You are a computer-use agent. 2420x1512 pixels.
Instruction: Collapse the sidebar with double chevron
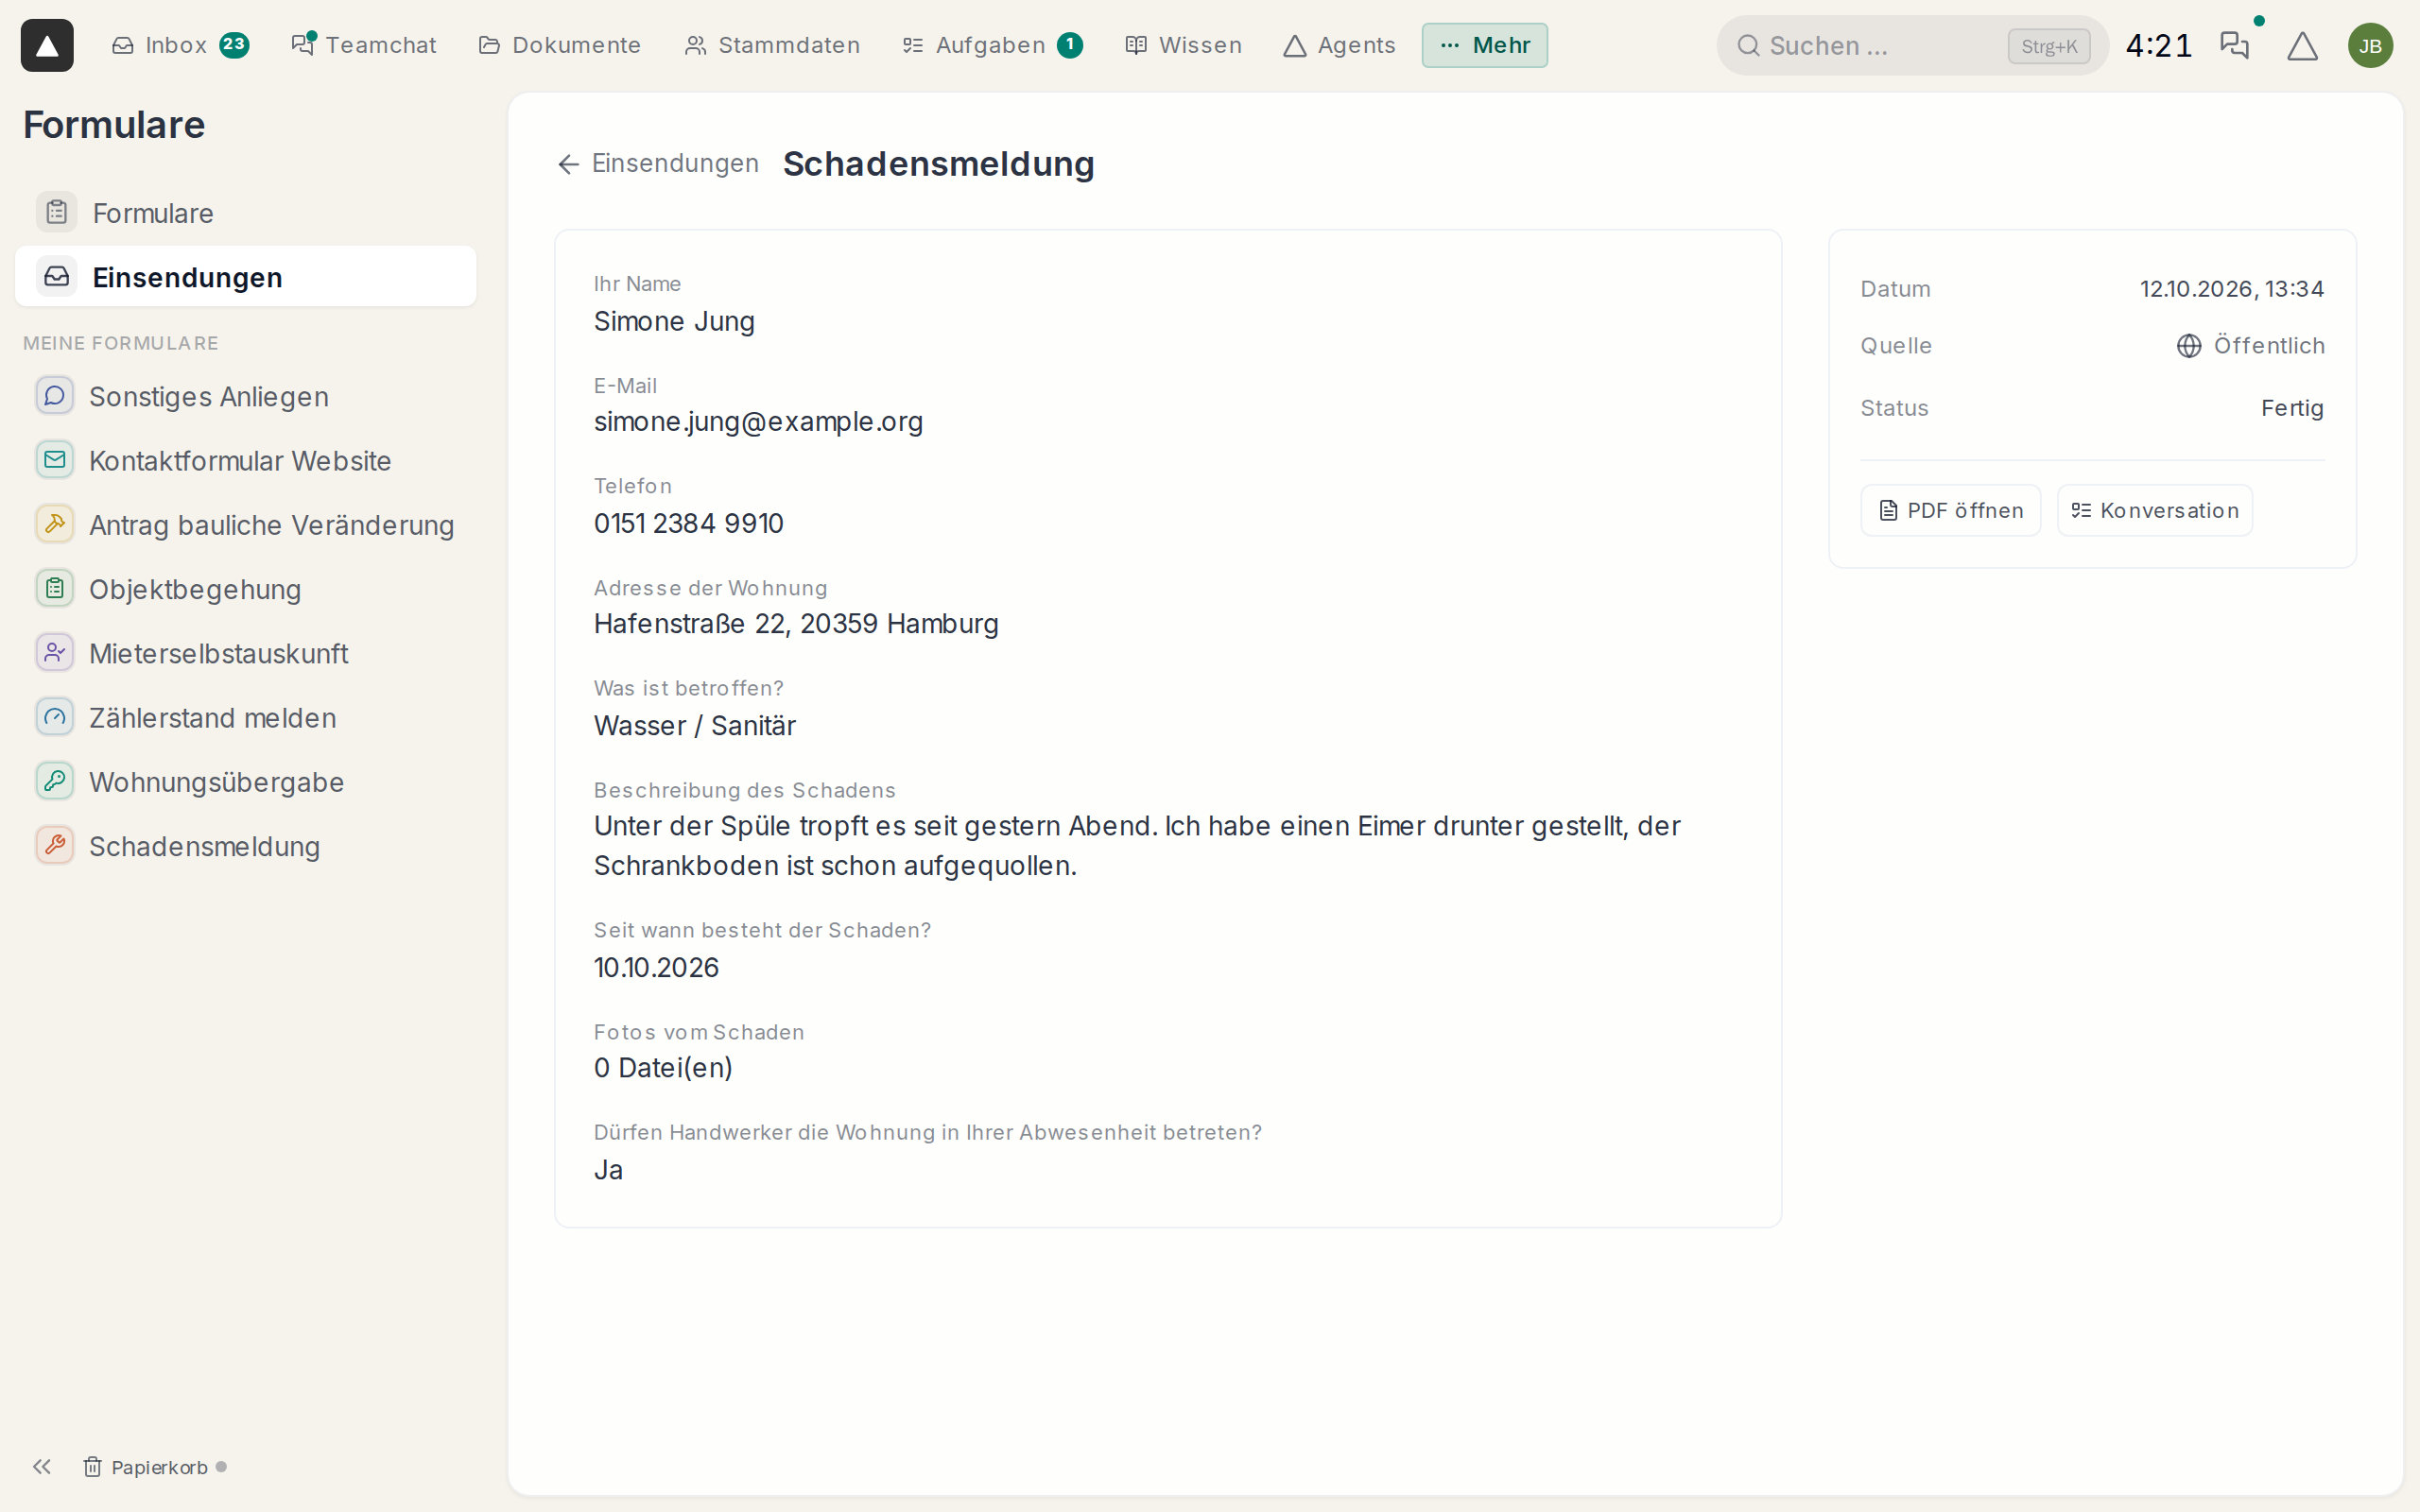[x=42, y=1466]
